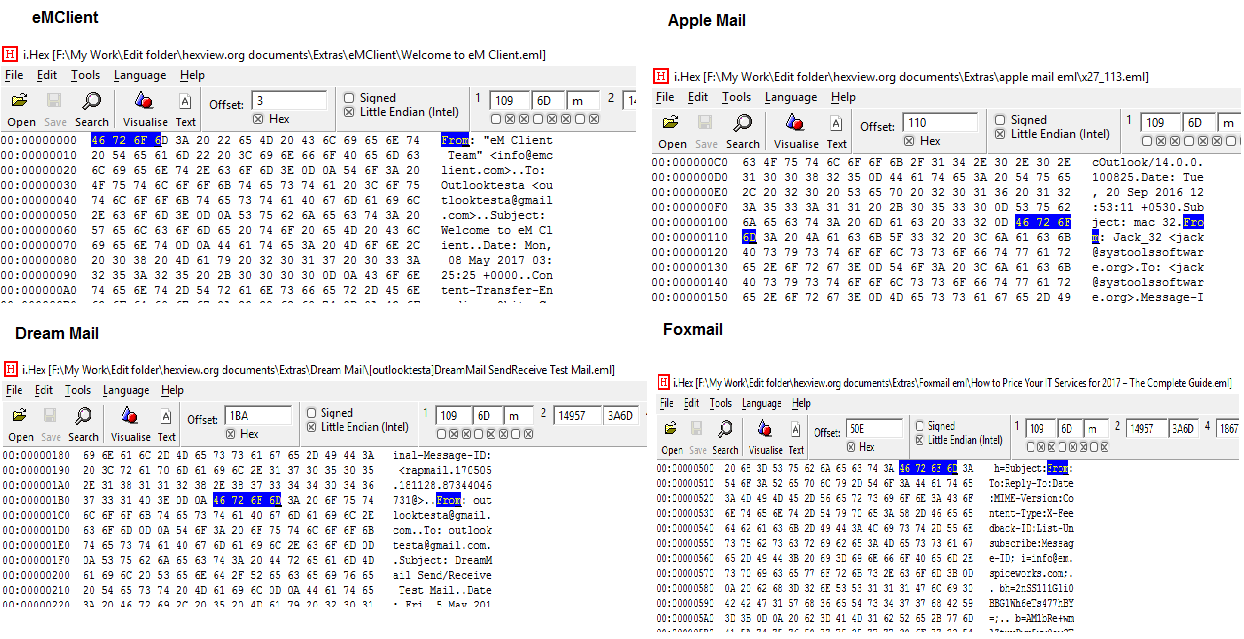Toggle Signed checkbox in Apple Mail window
The width and height of the screenshot is (1244, 639).
(x=1000, y=120)
